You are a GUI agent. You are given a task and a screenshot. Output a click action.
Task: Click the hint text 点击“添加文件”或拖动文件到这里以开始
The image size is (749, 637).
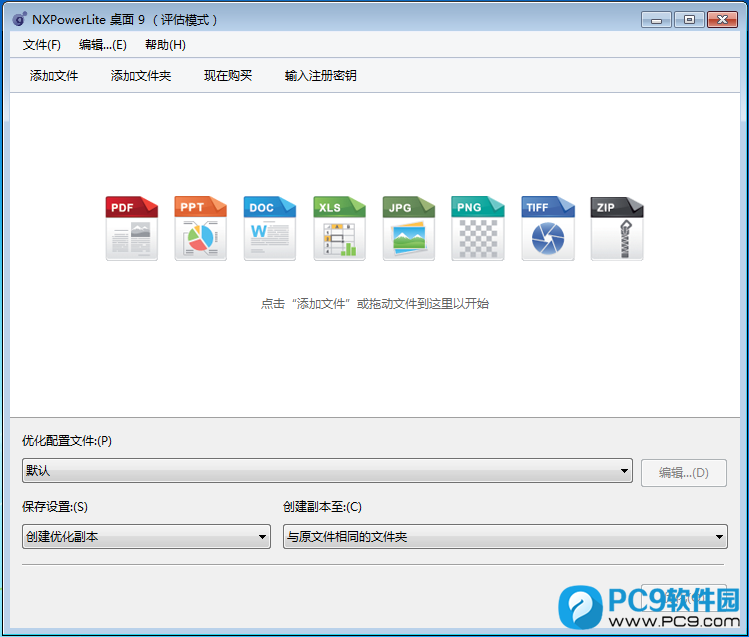click(x=375, y=304)
